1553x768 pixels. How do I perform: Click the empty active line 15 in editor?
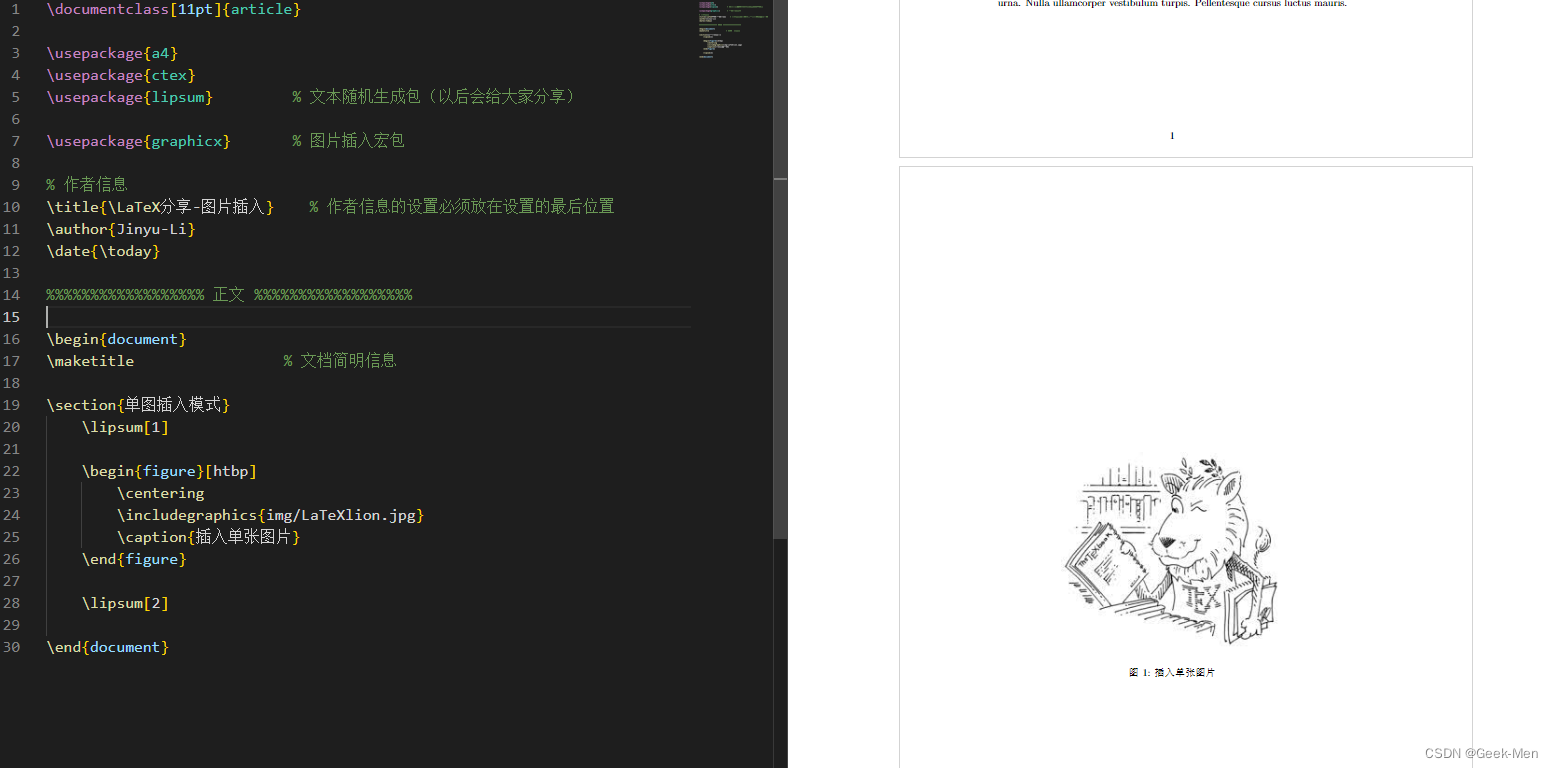coord(368,317)
